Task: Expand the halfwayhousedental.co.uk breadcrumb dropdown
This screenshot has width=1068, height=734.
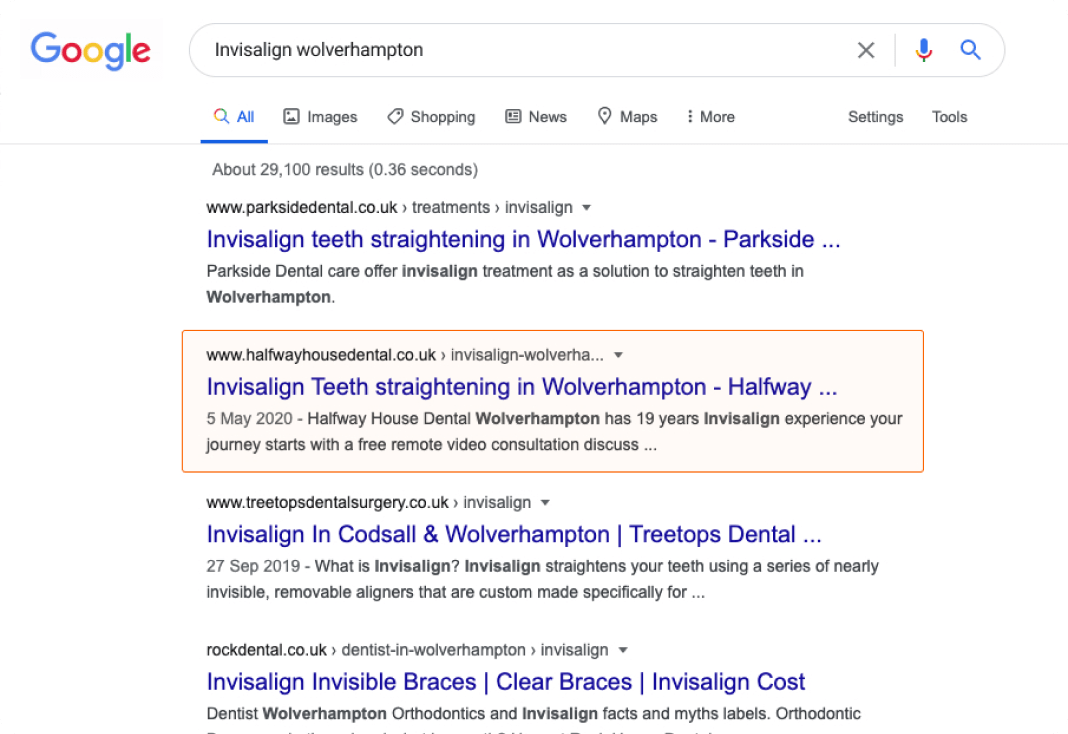Action: click(618, 354)
